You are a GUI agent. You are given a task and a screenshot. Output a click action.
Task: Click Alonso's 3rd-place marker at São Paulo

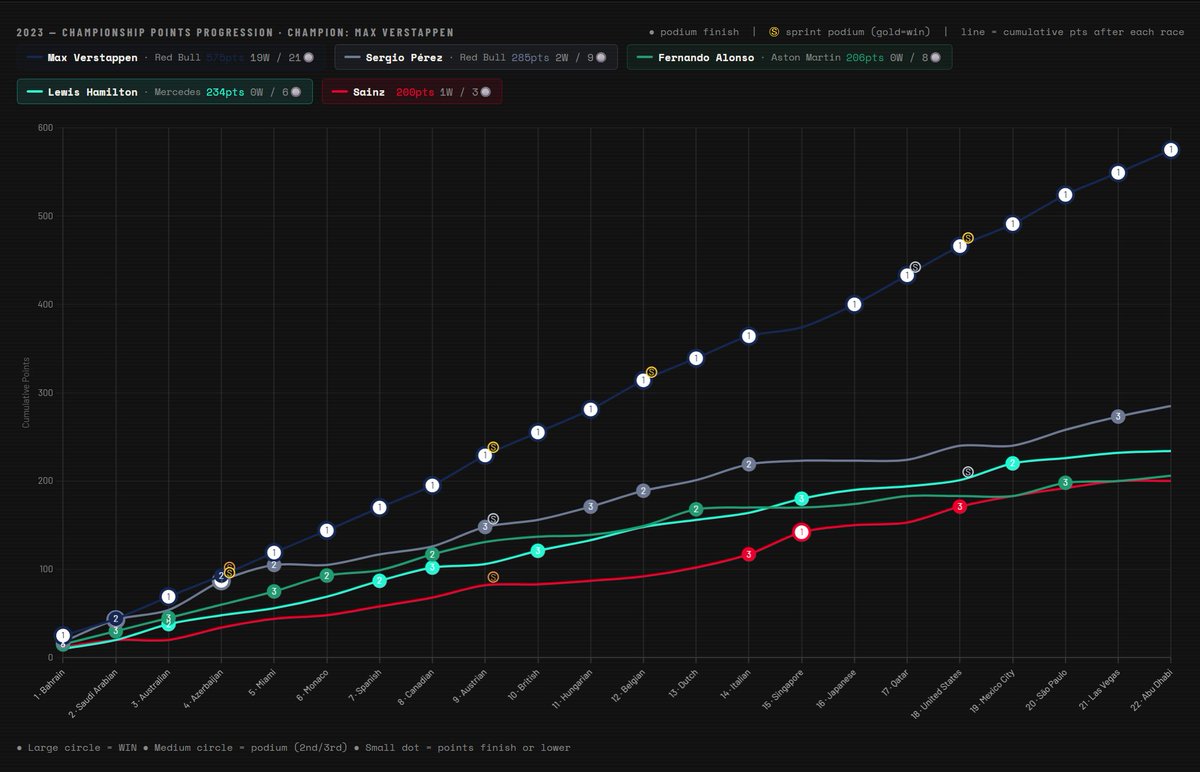click(1065, 483)
